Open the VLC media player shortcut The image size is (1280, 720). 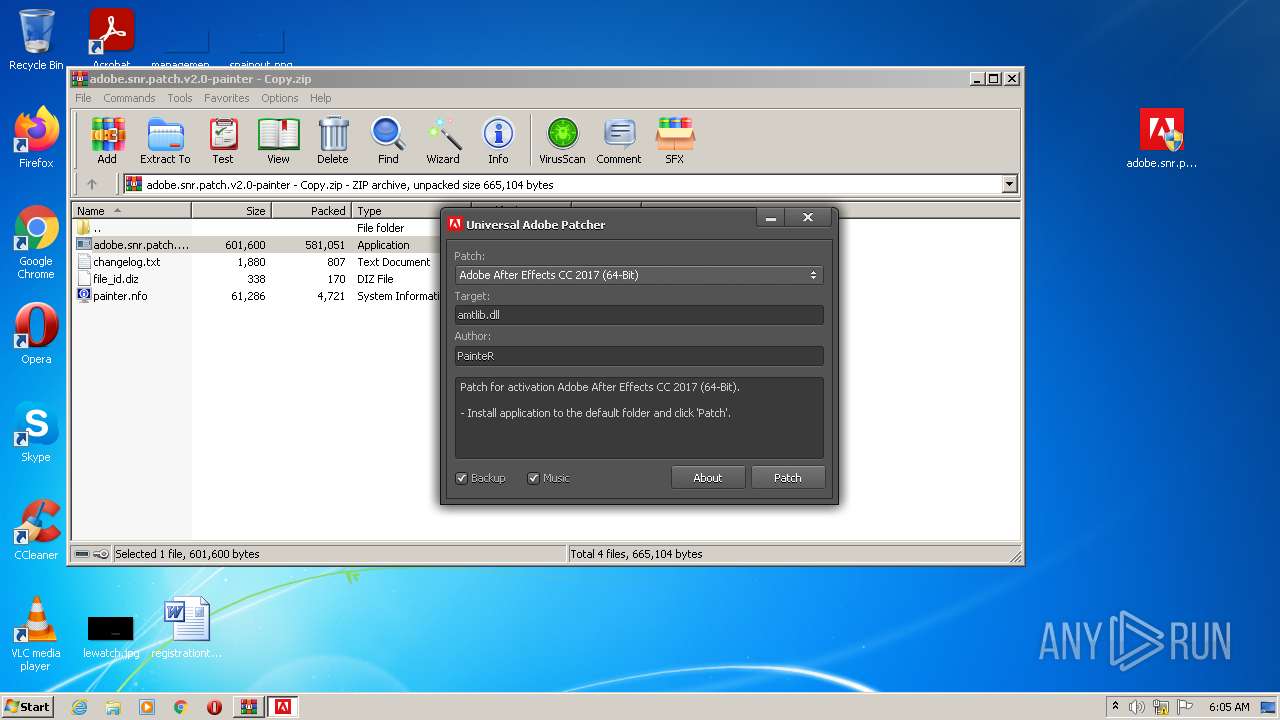(x=36, y=634)
